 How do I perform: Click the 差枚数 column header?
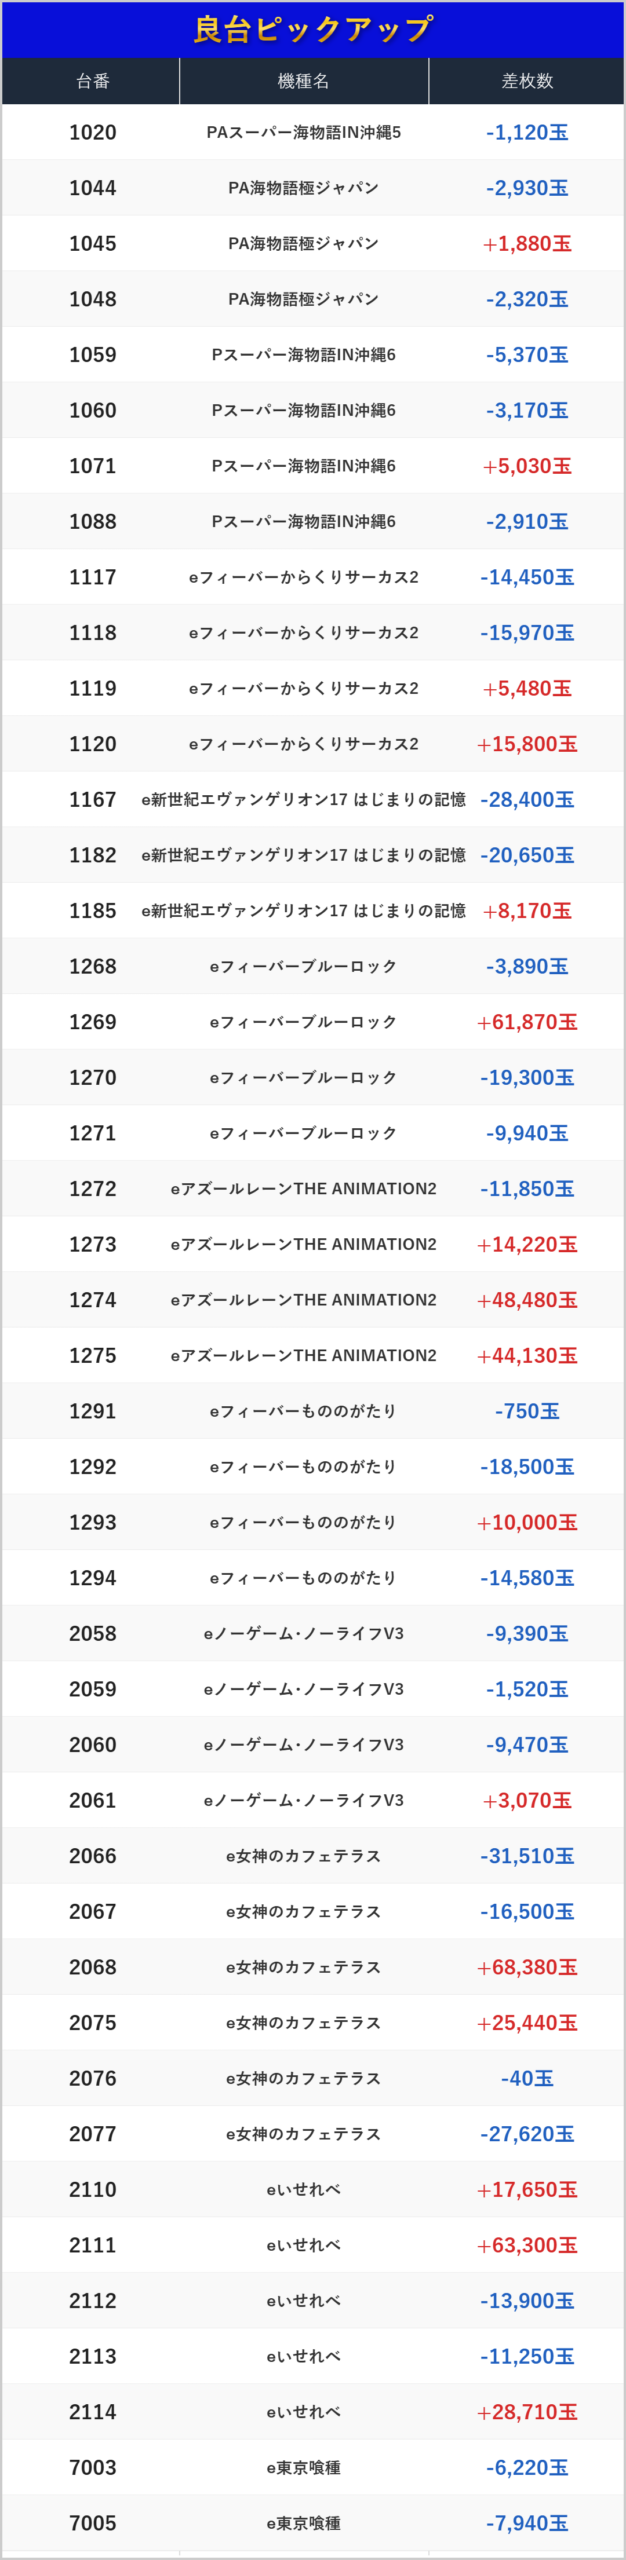527,81
